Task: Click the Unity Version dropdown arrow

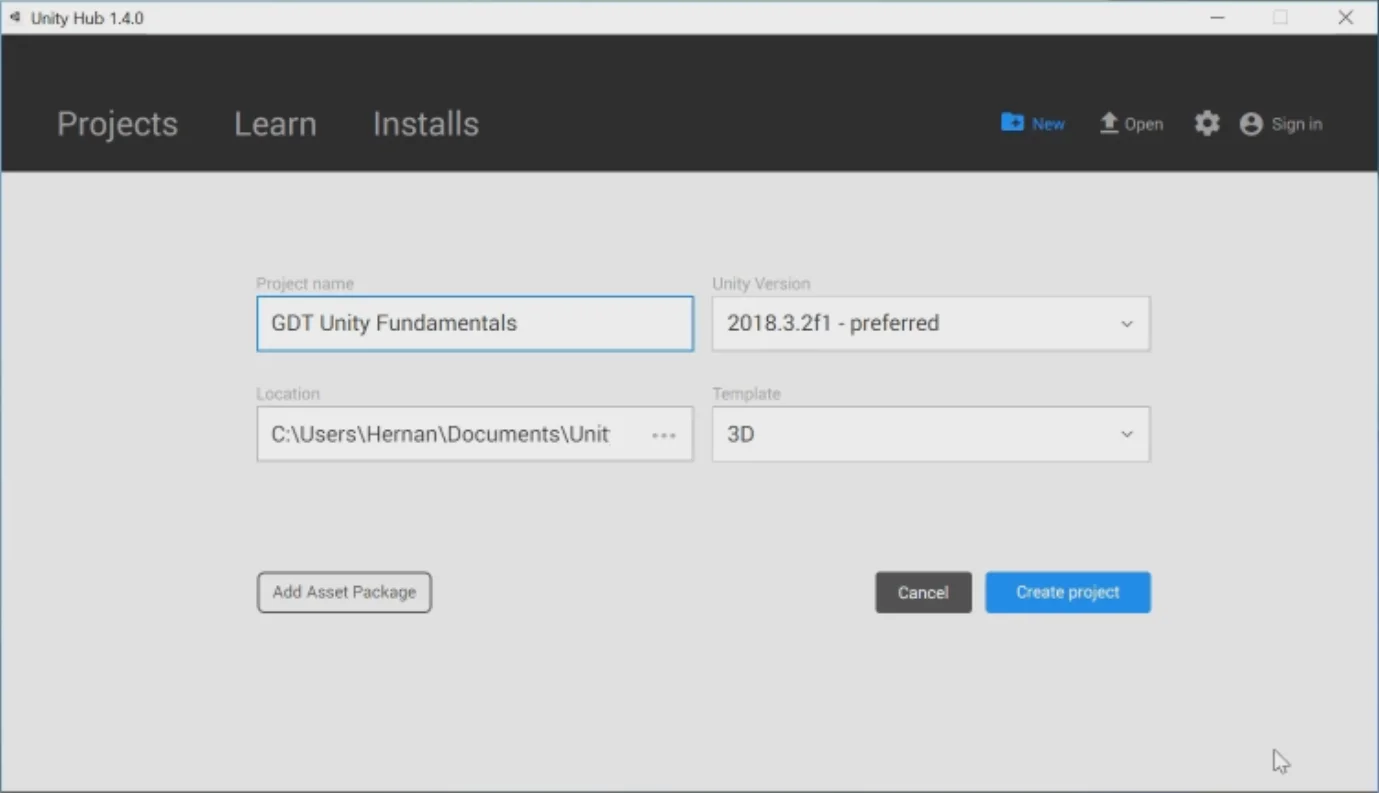Action: pyautogui.click(x=1127, y=324)
